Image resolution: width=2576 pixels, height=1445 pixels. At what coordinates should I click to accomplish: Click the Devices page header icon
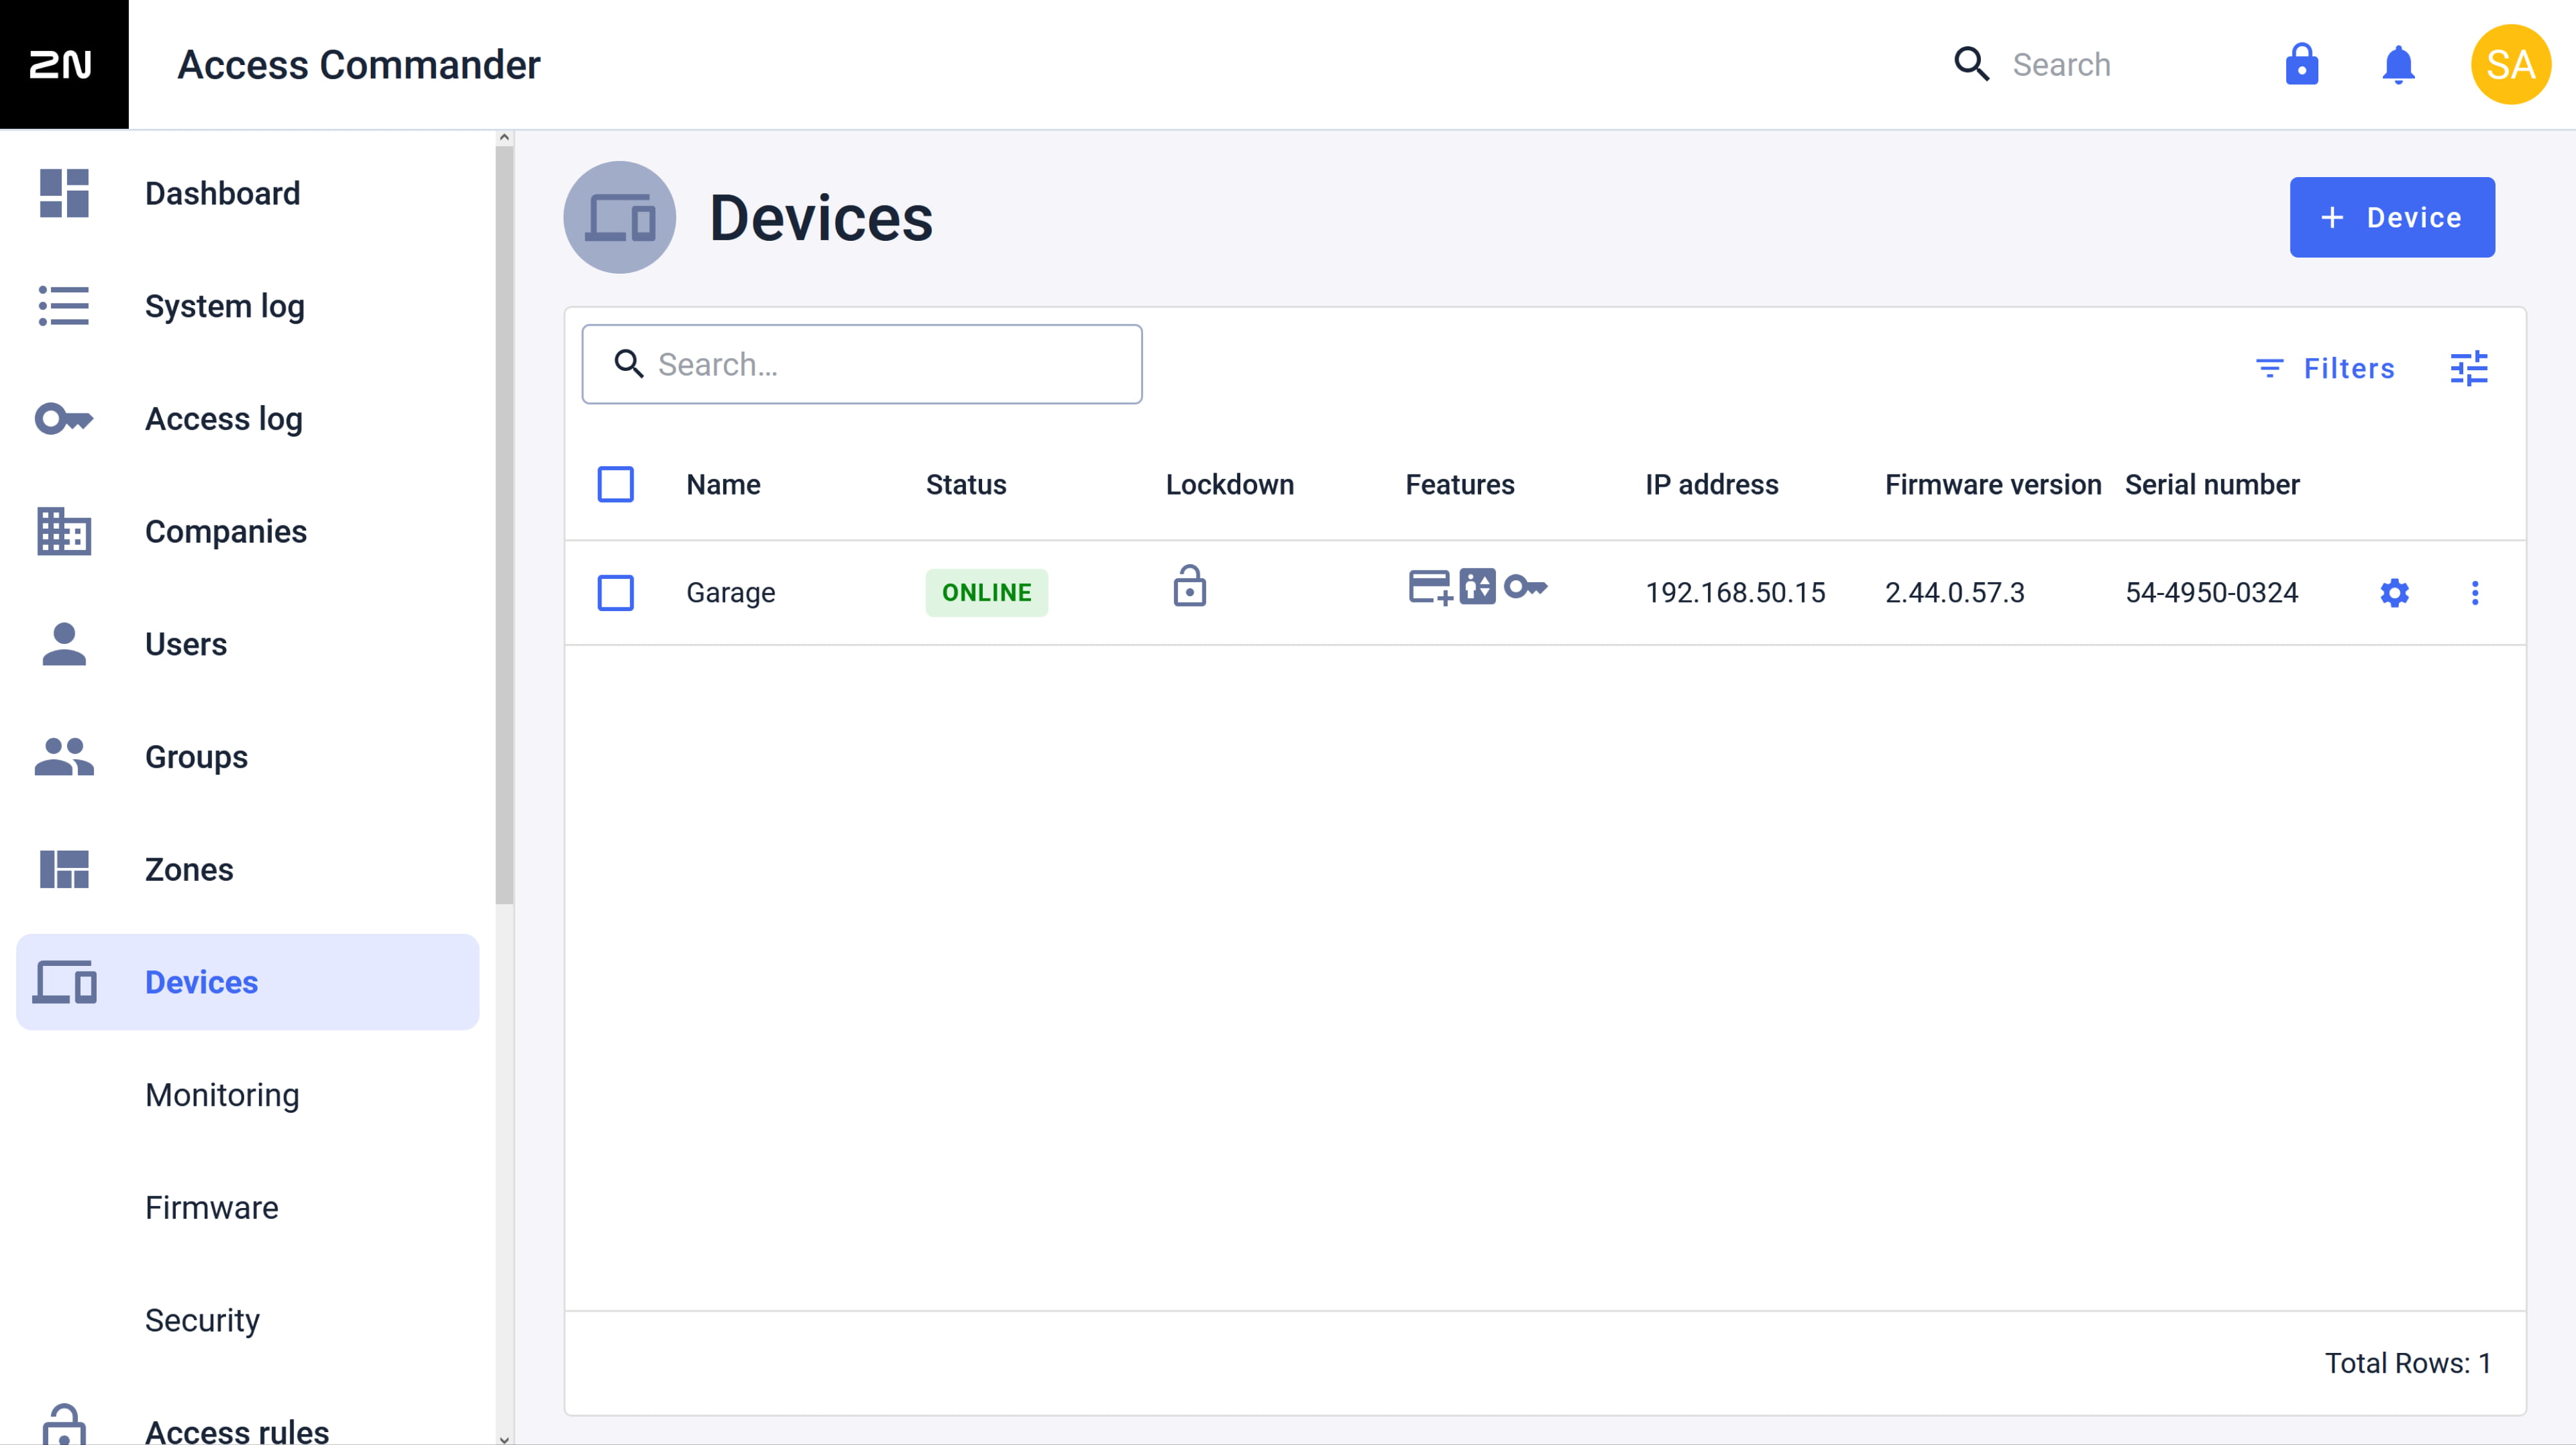click(619, 217)
